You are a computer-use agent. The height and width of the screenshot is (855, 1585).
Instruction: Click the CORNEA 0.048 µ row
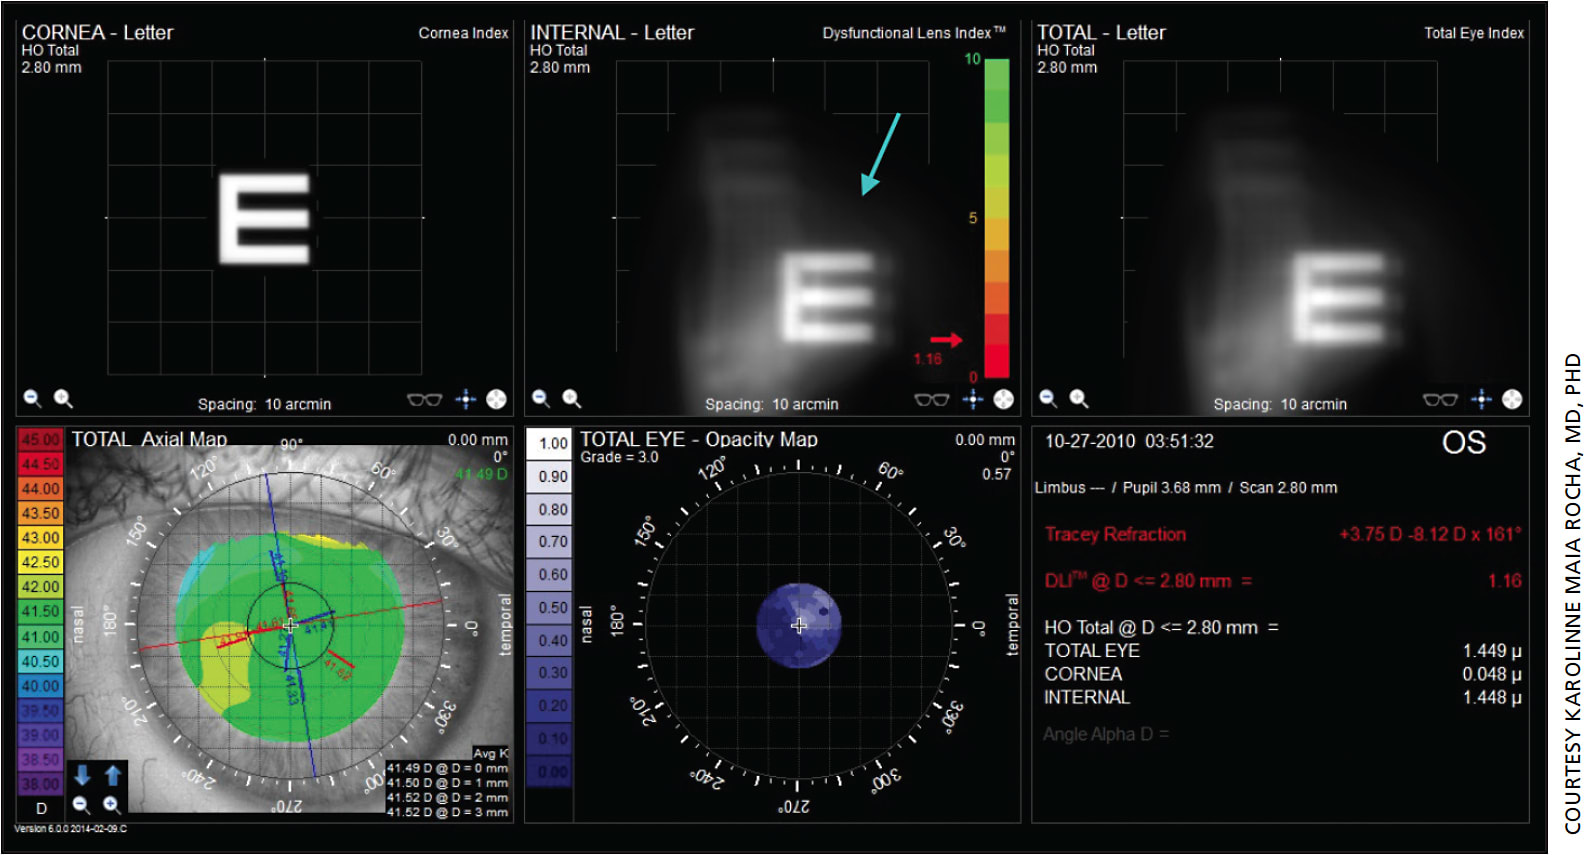pyautogui.click(x=1283, y=674)
